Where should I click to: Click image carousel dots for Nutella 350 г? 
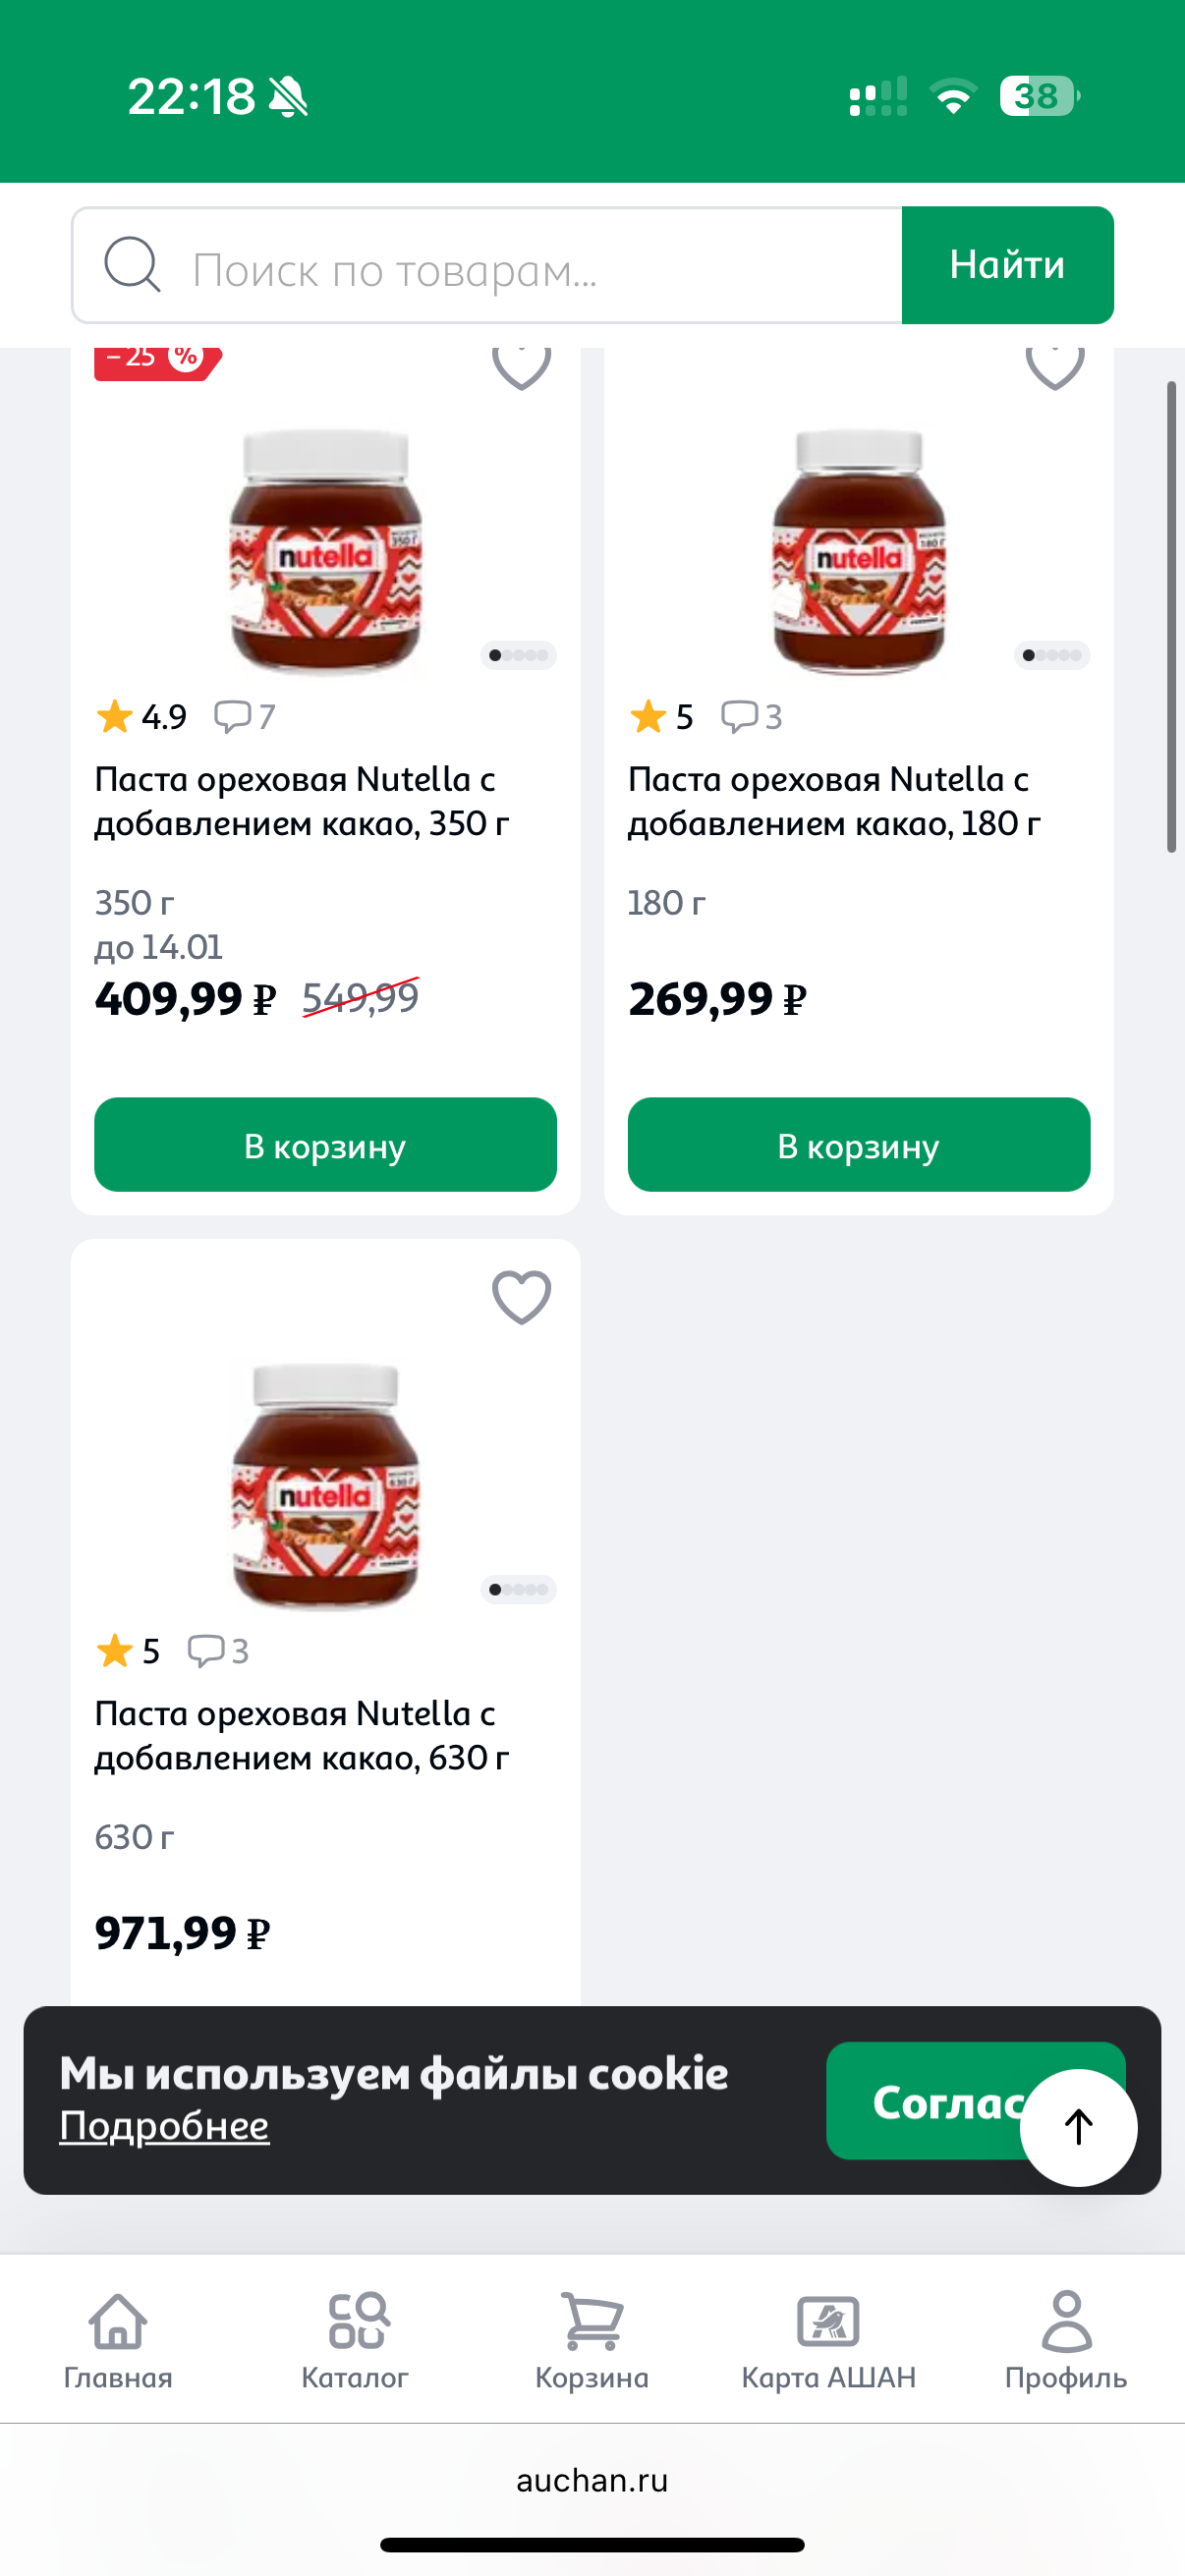pyautogui.click(x=518, y=655)
